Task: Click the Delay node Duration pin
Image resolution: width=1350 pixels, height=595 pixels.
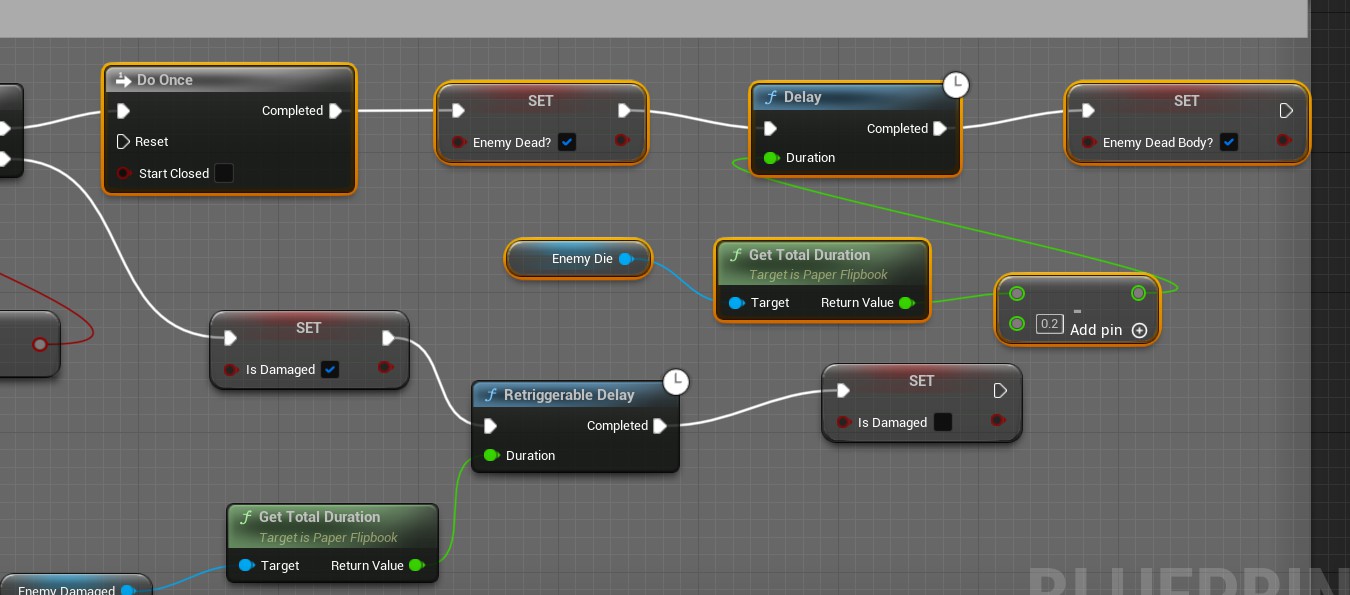Action: tap(771, 158)
